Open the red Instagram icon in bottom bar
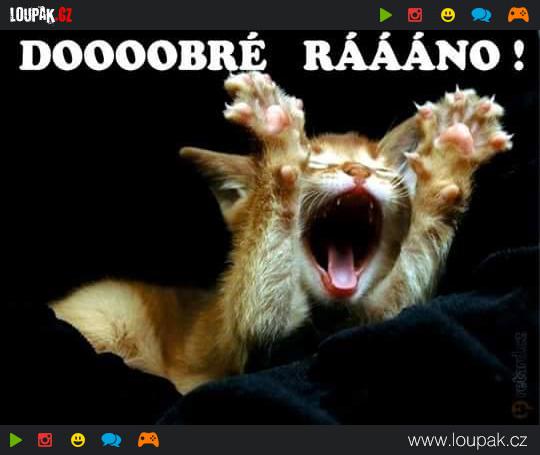This screenshot has width=540, height=455. [45, 440]
